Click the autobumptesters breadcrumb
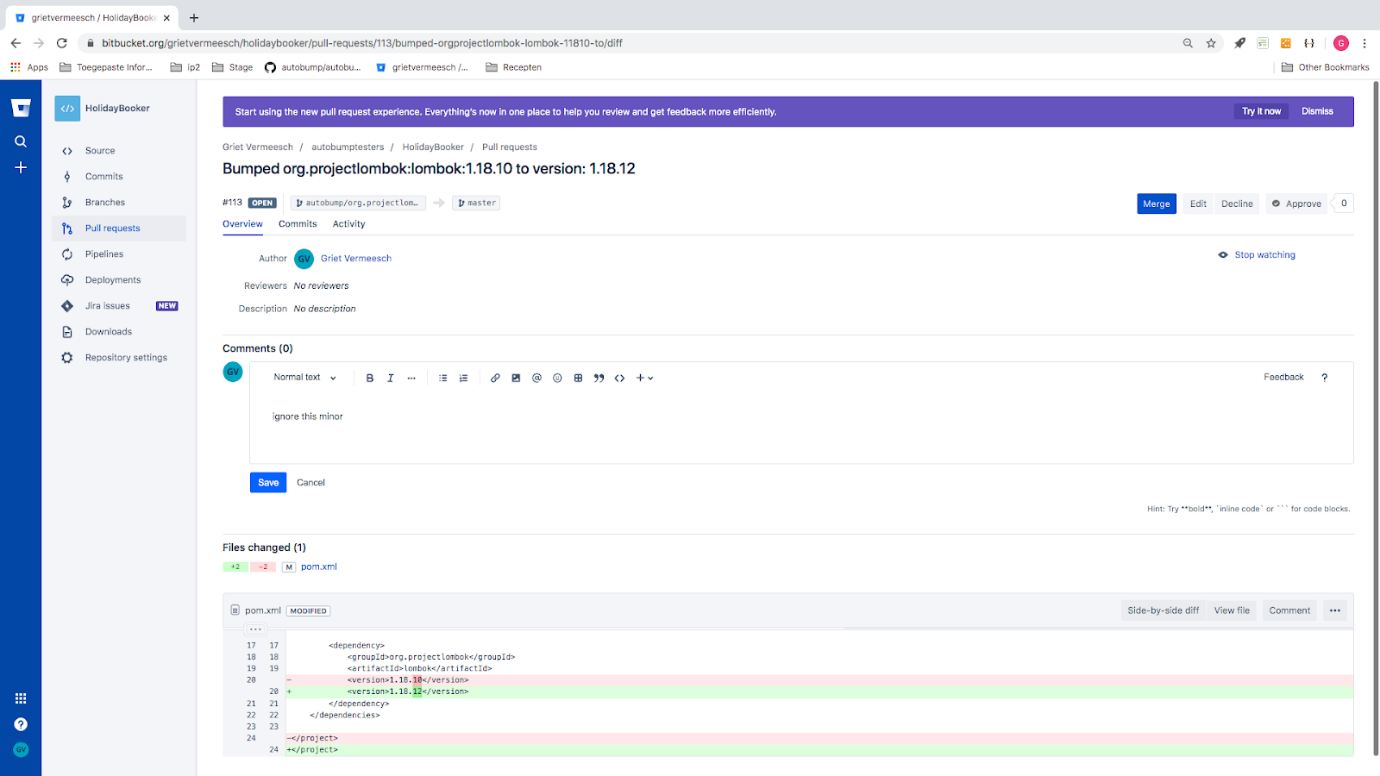The height and width of the screenshot is (776, 1380). [346, 147]
